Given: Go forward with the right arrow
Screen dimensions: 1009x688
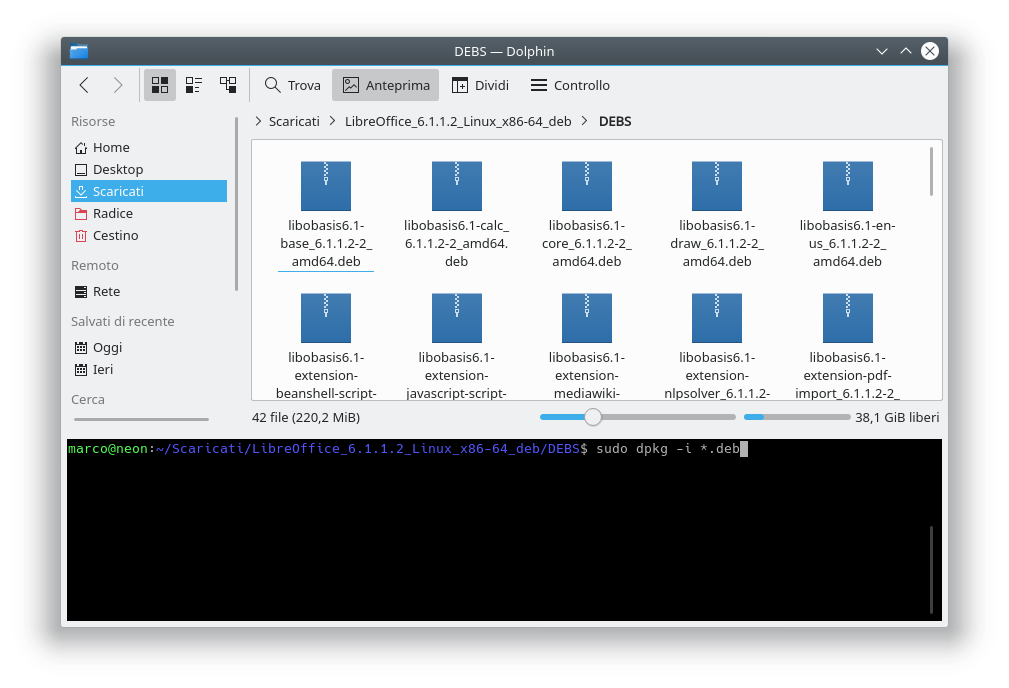Looking at the screenshot, I should (x=118, y=85).
